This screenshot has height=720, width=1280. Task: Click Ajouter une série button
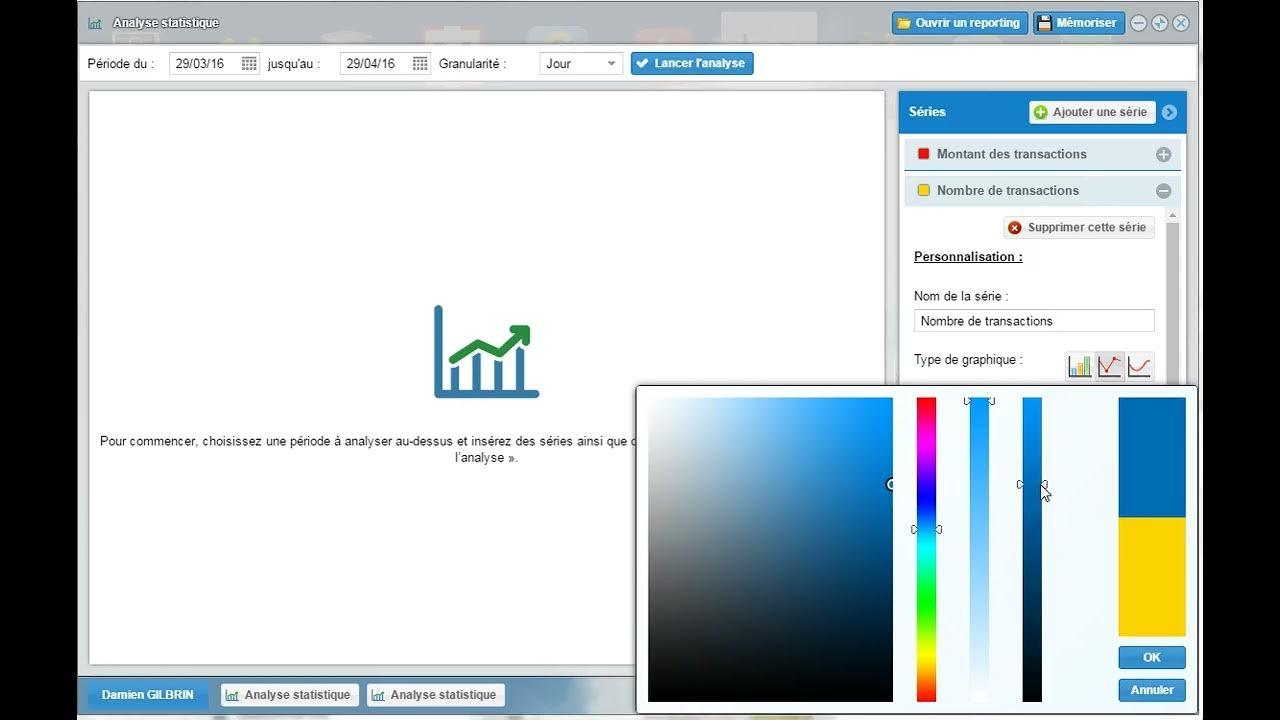click(1092, 112)
